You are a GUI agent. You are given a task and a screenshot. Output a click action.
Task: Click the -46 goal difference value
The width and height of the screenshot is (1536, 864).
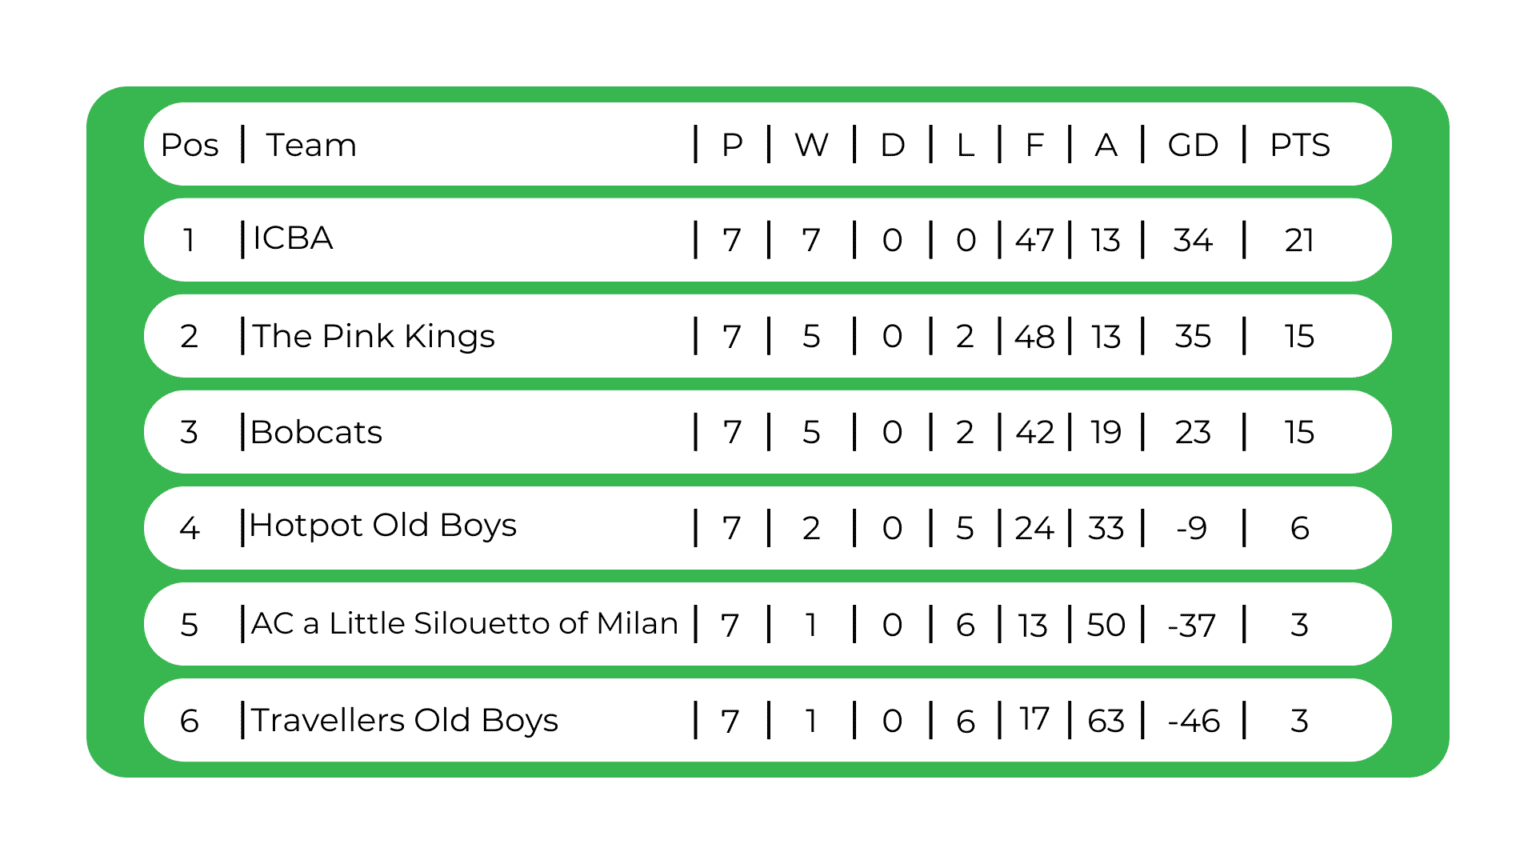pyautogui.click(x=1194, y=721)
